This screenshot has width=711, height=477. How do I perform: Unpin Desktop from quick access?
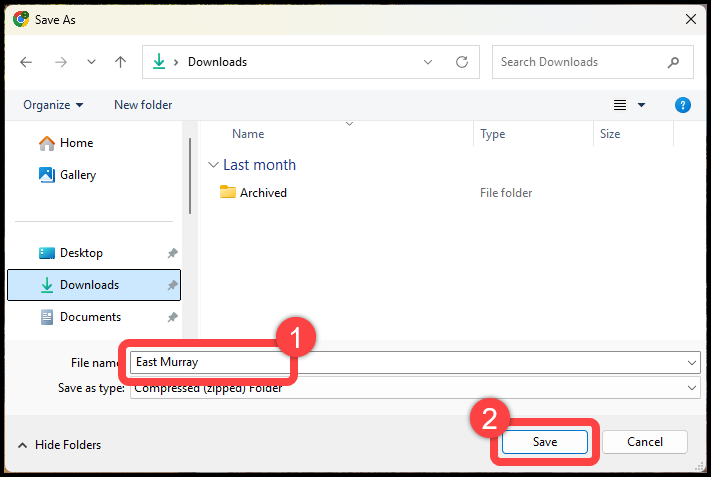[172, 254]
